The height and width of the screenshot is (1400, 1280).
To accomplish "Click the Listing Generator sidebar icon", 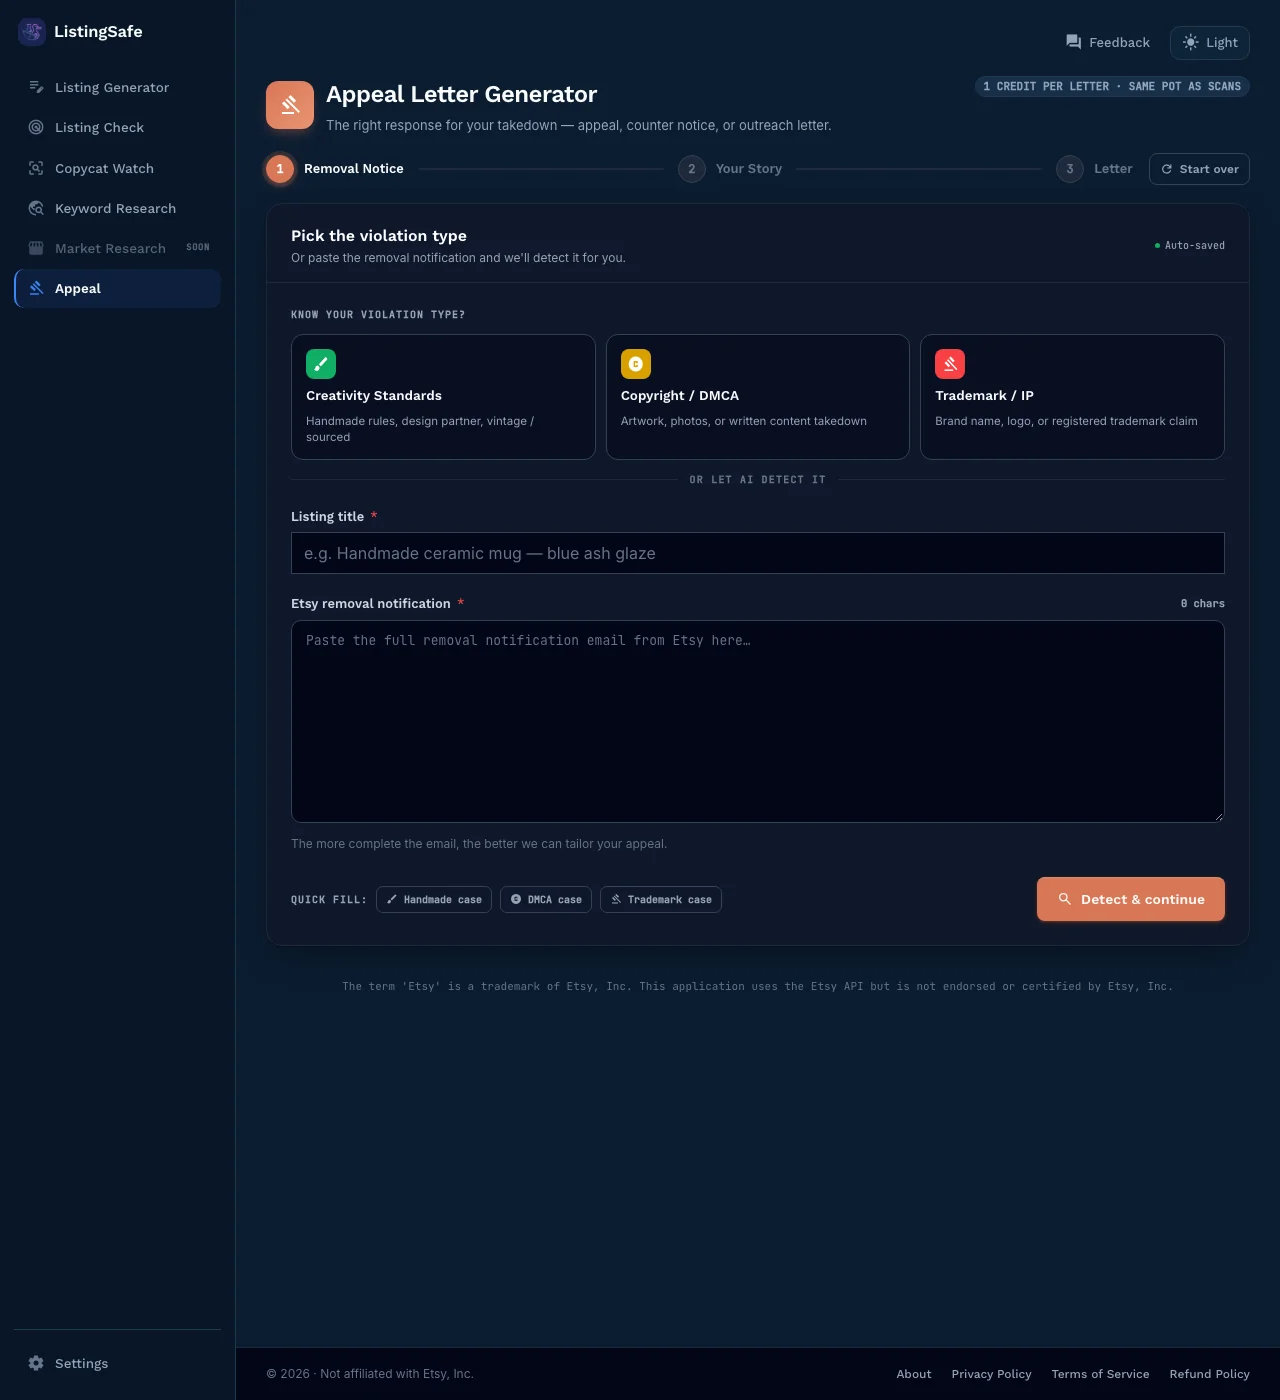I will [x=36, y=87].
